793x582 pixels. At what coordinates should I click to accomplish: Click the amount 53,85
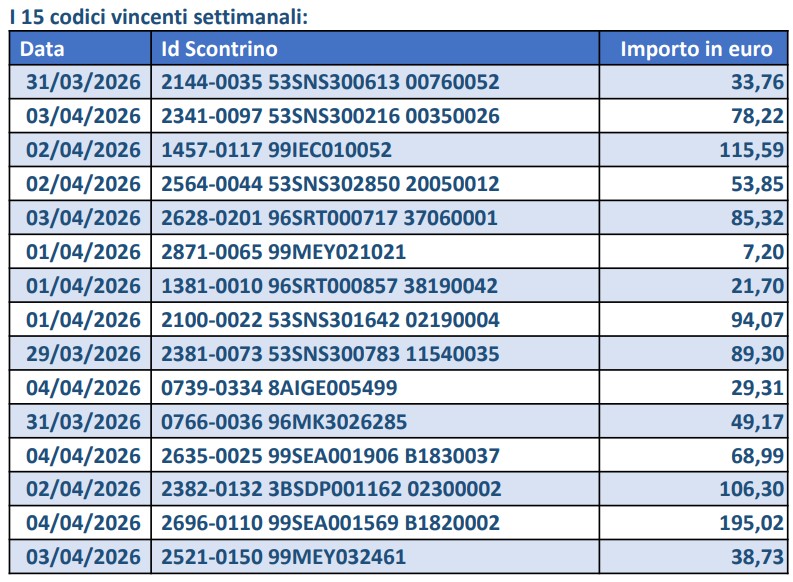tap(757, 184)
